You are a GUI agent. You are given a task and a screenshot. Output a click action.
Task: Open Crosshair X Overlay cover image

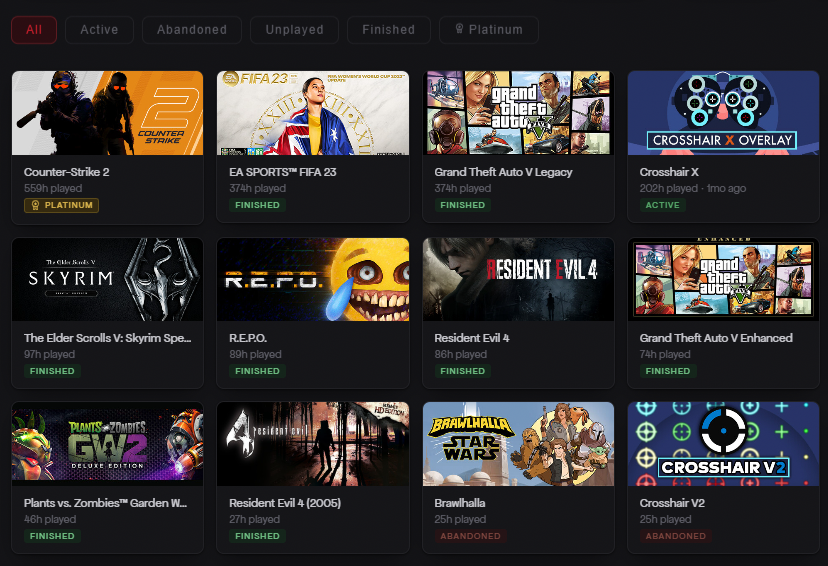coord(723,113)
